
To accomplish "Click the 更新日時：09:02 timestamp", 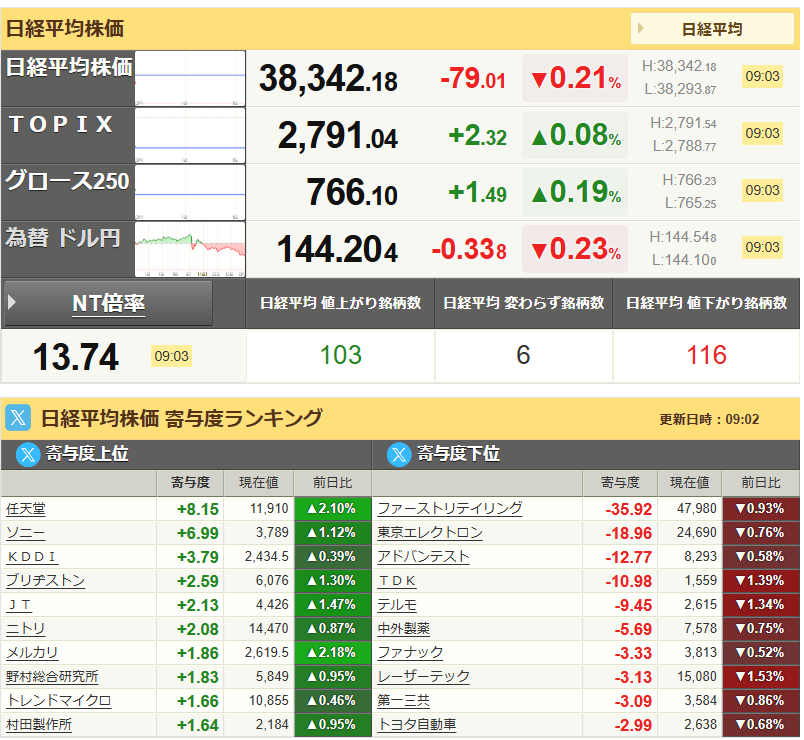I will tap(709, 419).
